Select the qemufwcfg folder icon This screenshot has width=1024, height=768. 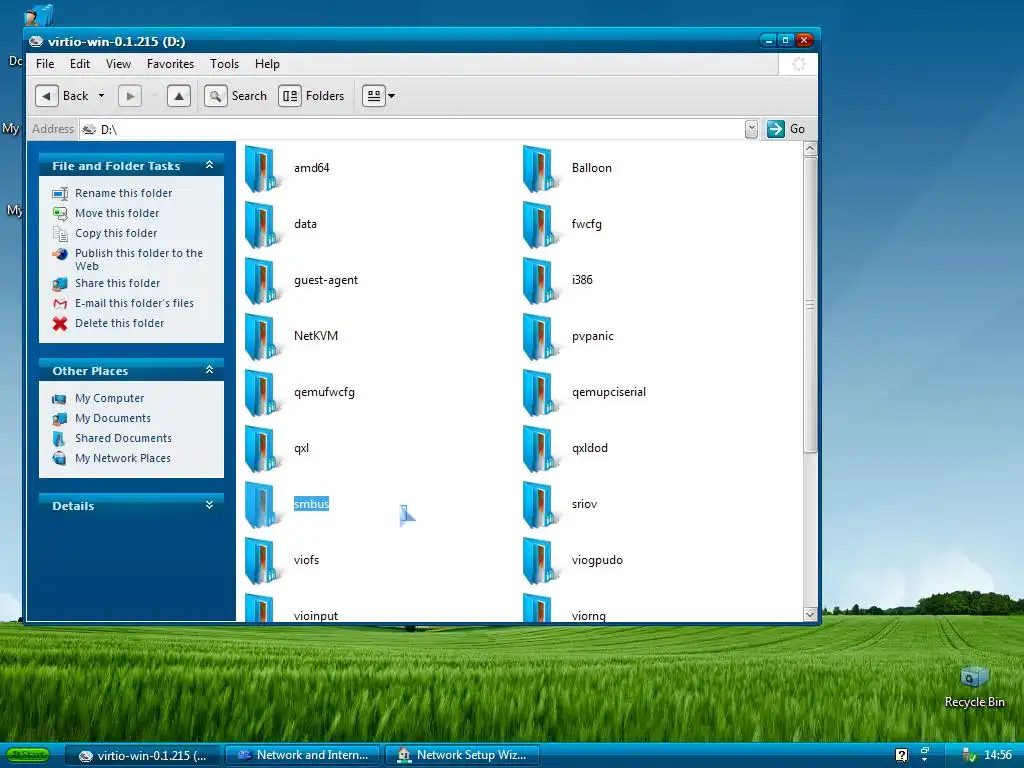click(263, 394)
